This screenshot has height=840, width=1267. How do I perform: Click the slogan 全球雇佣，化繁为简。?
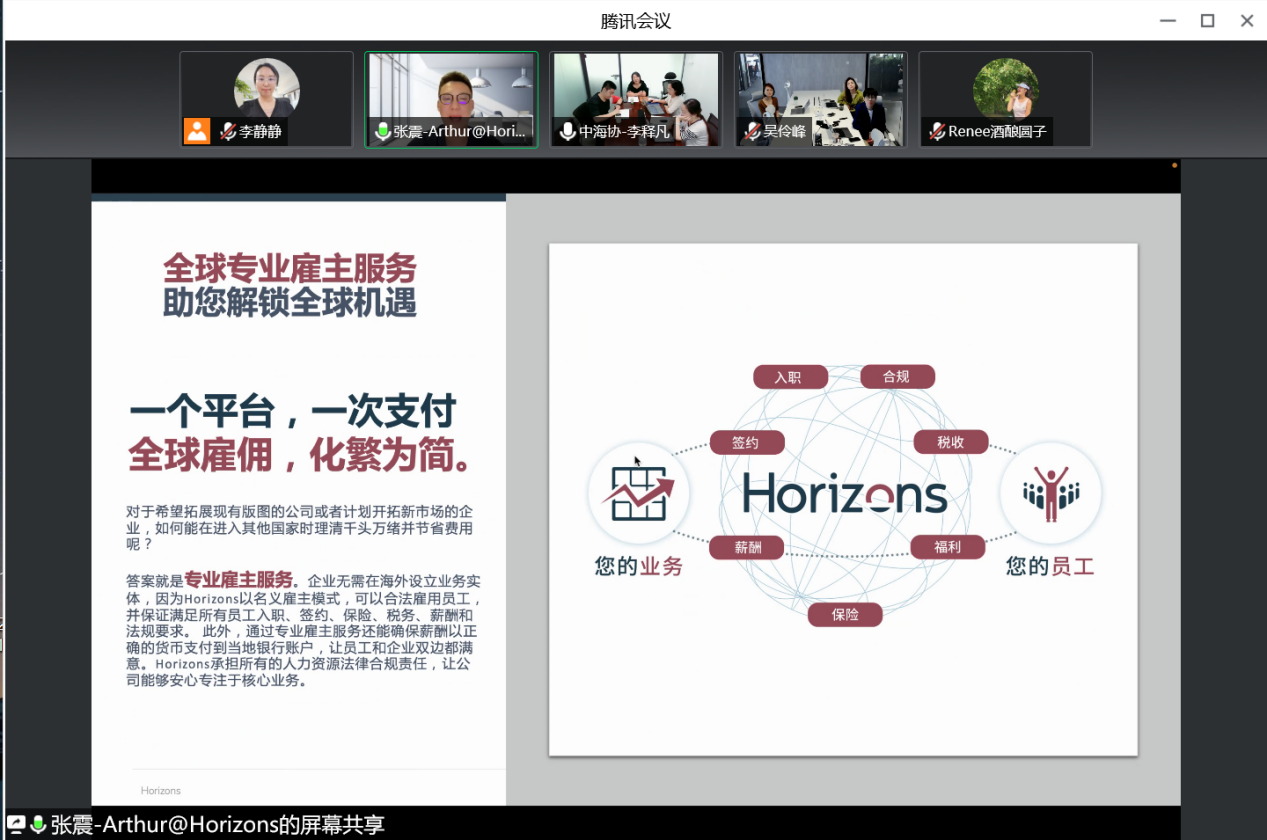pos(301,456)
